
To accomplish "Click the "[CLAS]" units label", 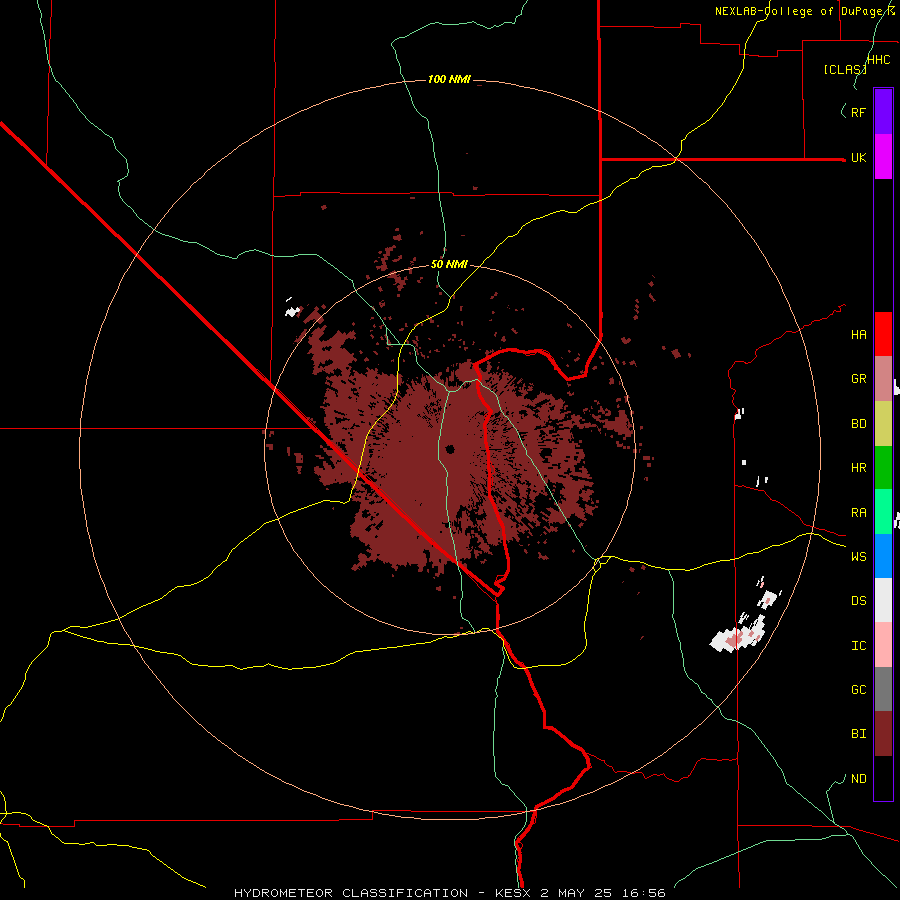I will pyautogui.click(x=845, y=69).
